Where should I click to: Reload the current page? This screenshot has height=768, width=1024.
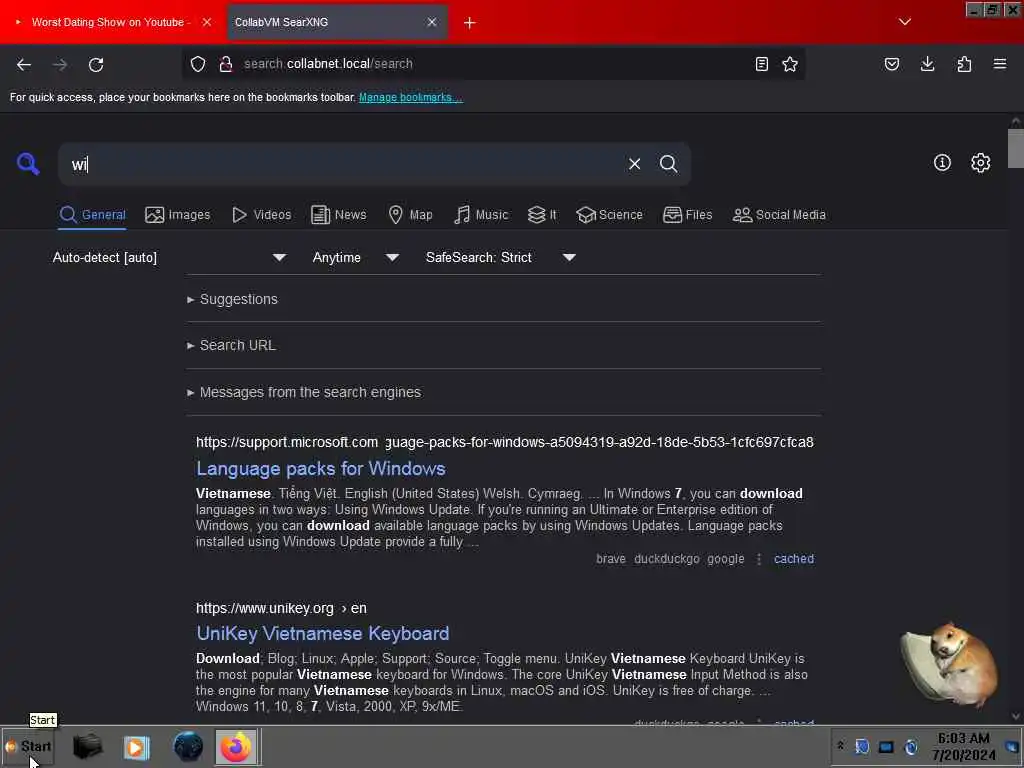96,64
